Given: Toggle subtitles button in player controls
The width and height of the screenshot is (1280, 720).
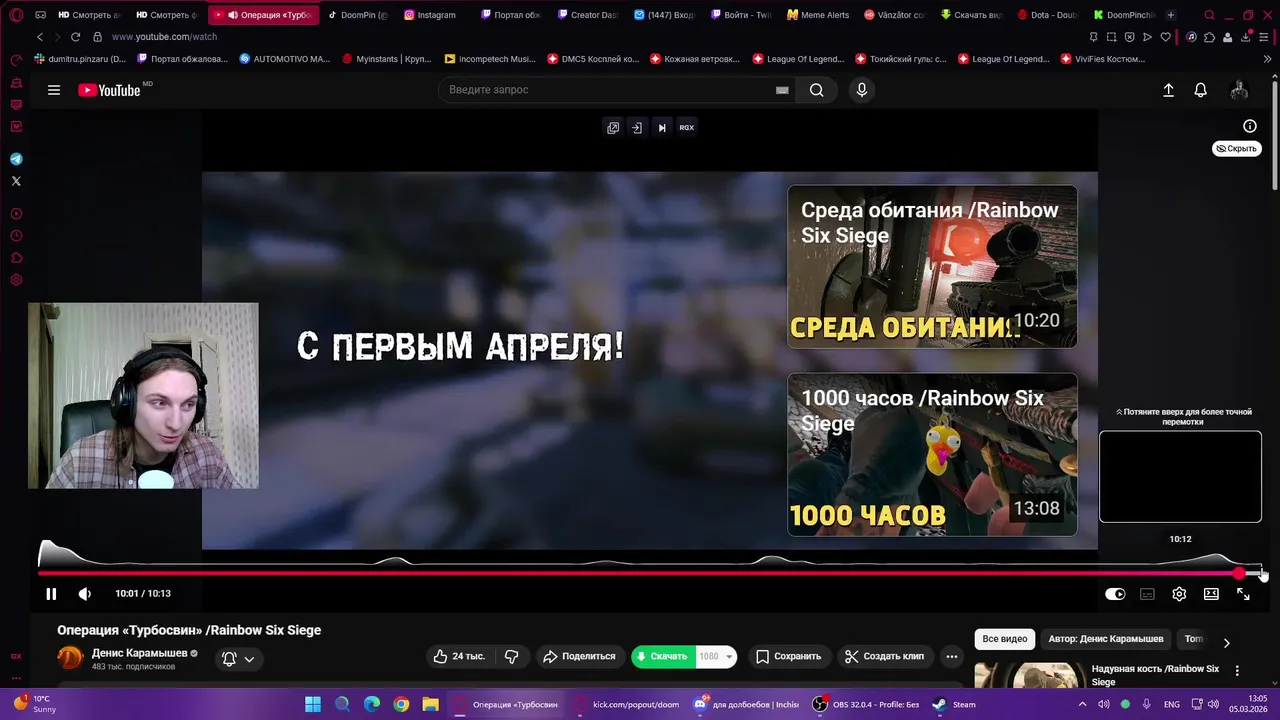Looking at the screenshot, I should tap(1147, 594).
